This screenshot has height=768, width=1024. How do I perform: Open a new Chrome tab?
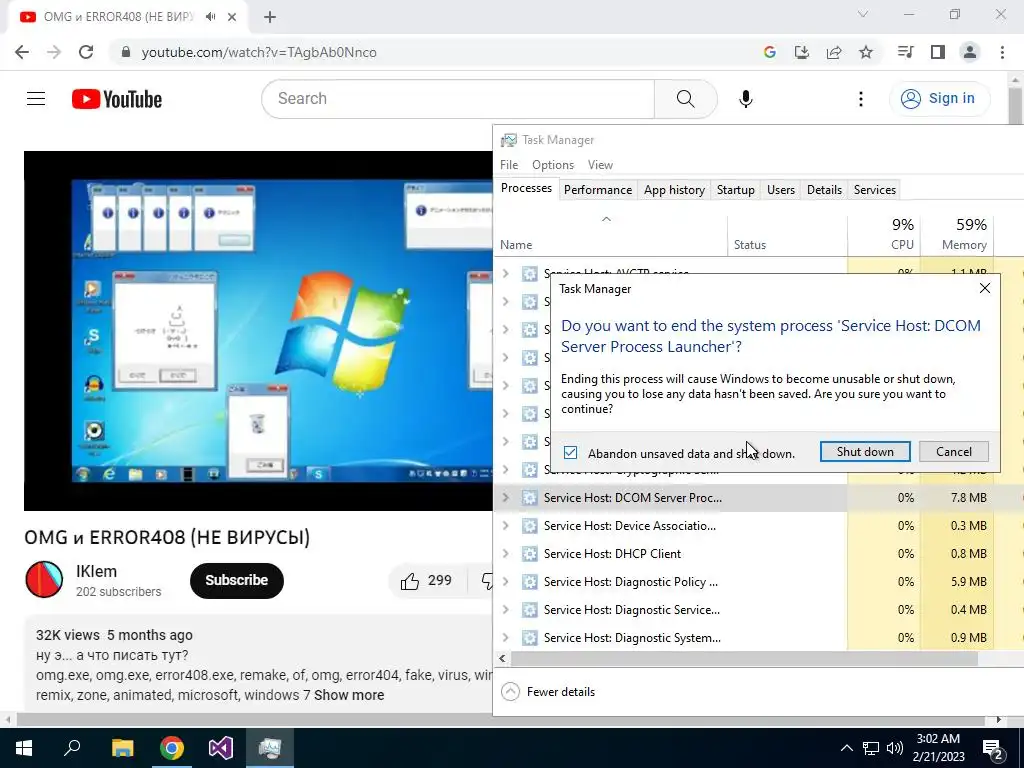click(x=270, y=17)
